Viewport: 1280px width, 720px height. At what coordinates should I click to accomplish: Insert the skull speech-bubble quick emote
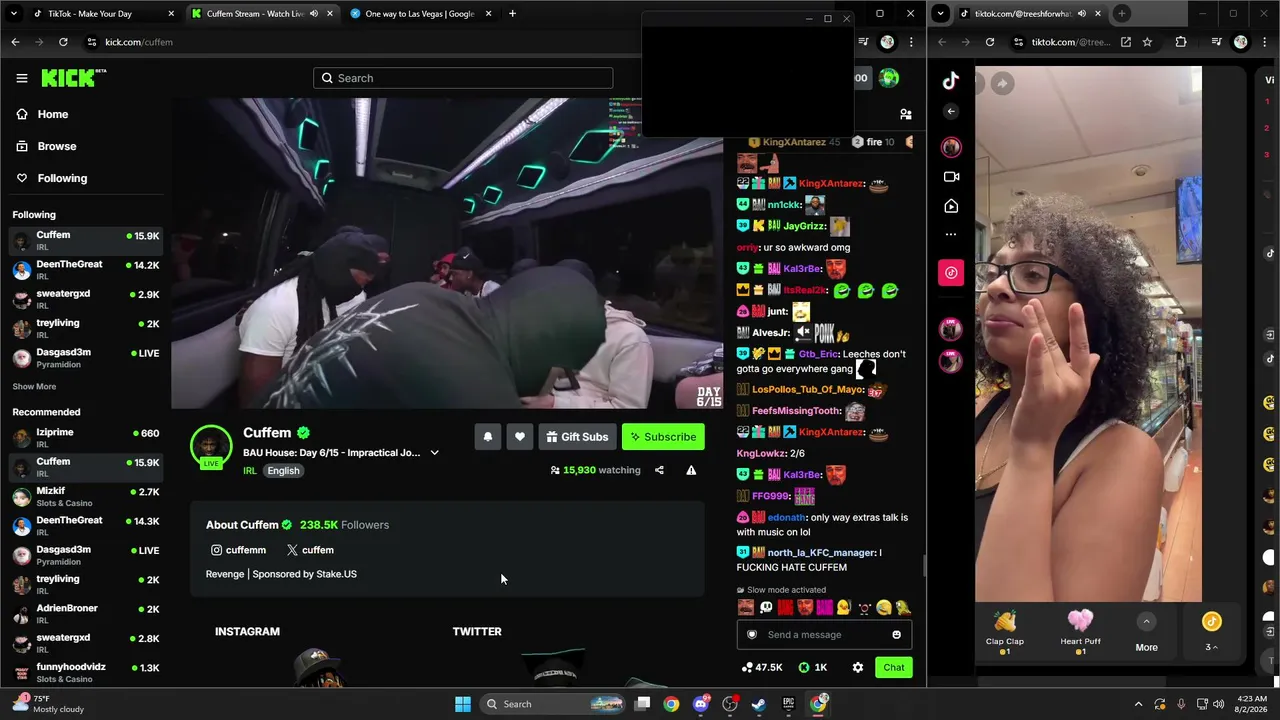pyautogui.click(x=766, y=608)
